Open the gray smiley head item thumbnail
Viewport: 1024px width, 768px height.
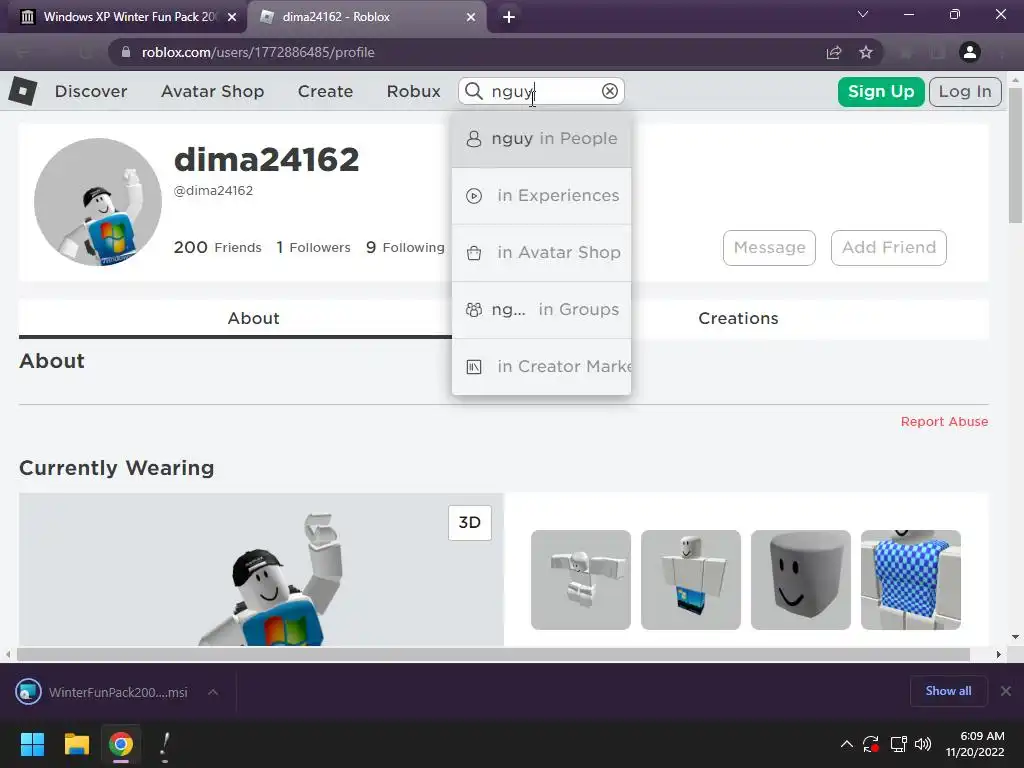pos(801,580)
